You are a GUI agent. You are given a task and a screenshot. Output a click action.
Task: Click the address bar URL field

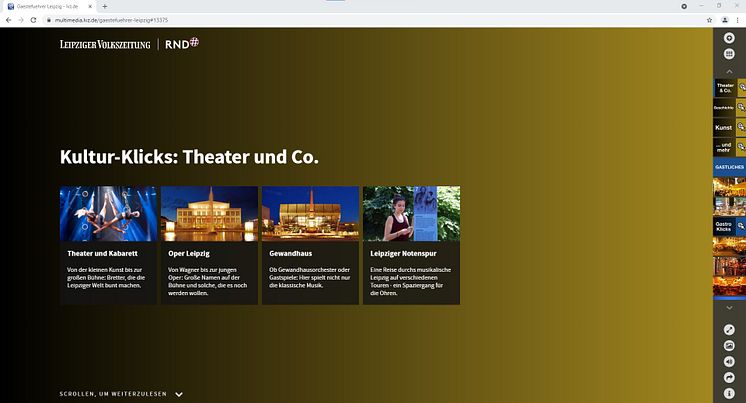coord(378,20)
